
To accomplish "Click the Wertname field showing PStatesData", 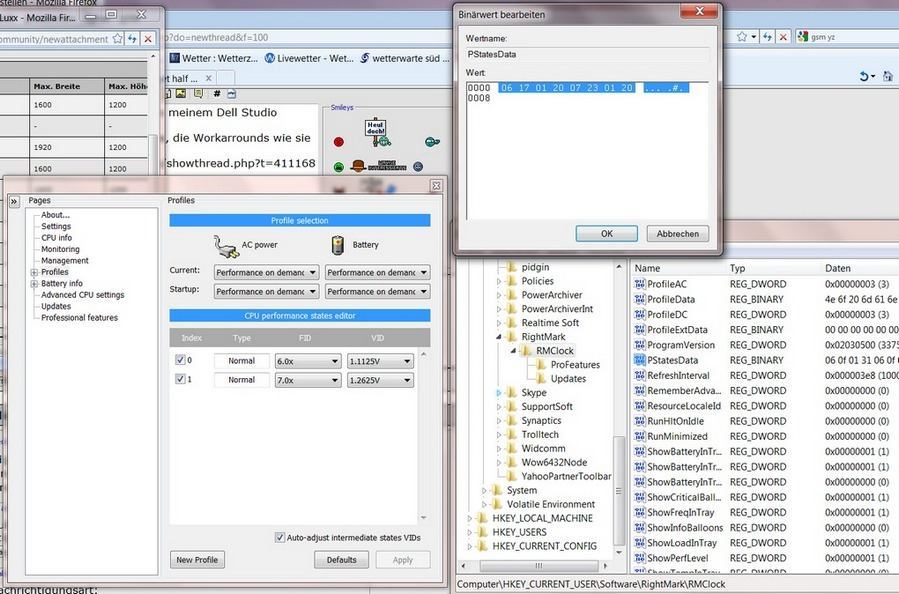I will (588, 54).
